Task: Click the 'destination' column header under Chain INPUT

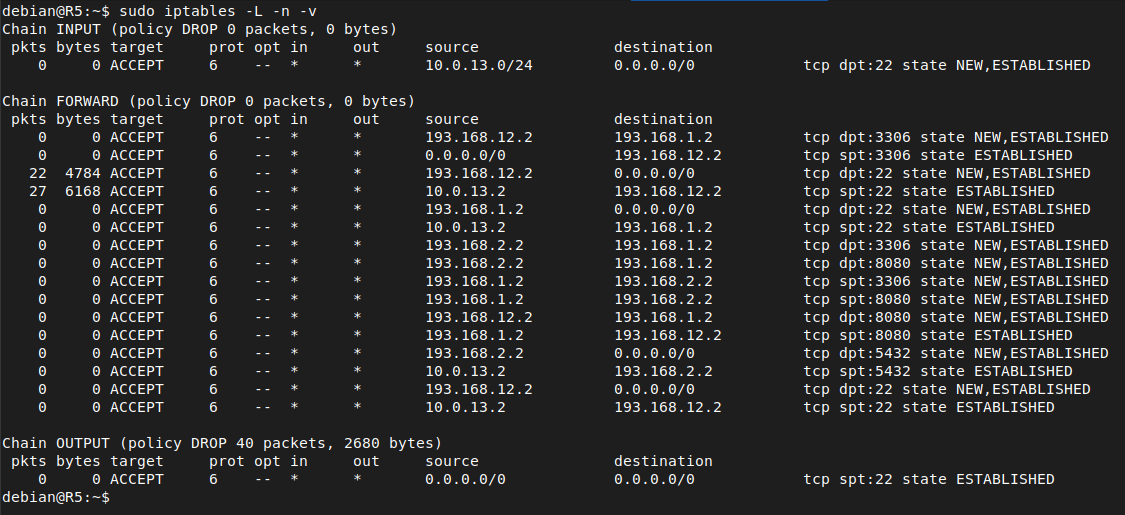Action: pyautogui.click(x=664, y=47)
